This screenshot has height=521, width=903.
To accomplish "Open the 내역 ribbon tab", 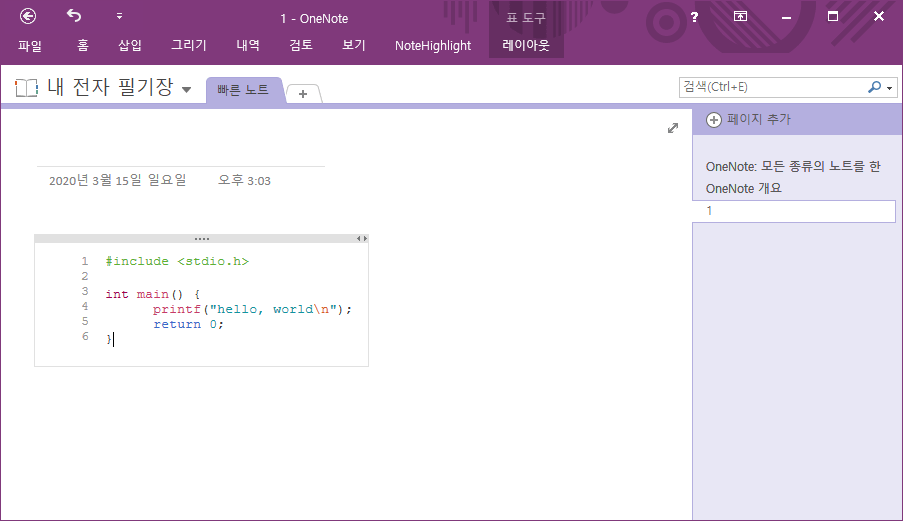I will pyautogui.click(x=248, y=45).
